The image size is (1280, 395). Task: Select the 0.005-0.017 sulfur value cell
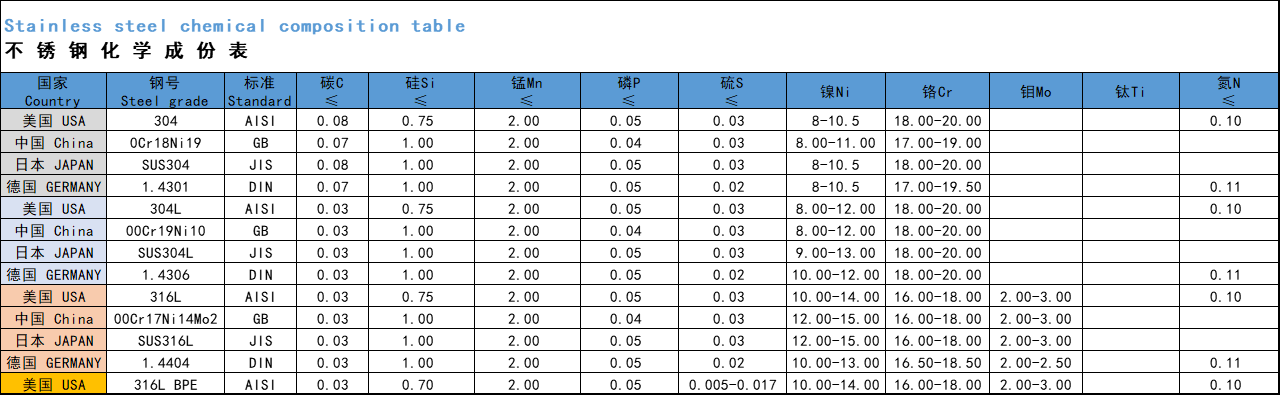pos(733,385)
